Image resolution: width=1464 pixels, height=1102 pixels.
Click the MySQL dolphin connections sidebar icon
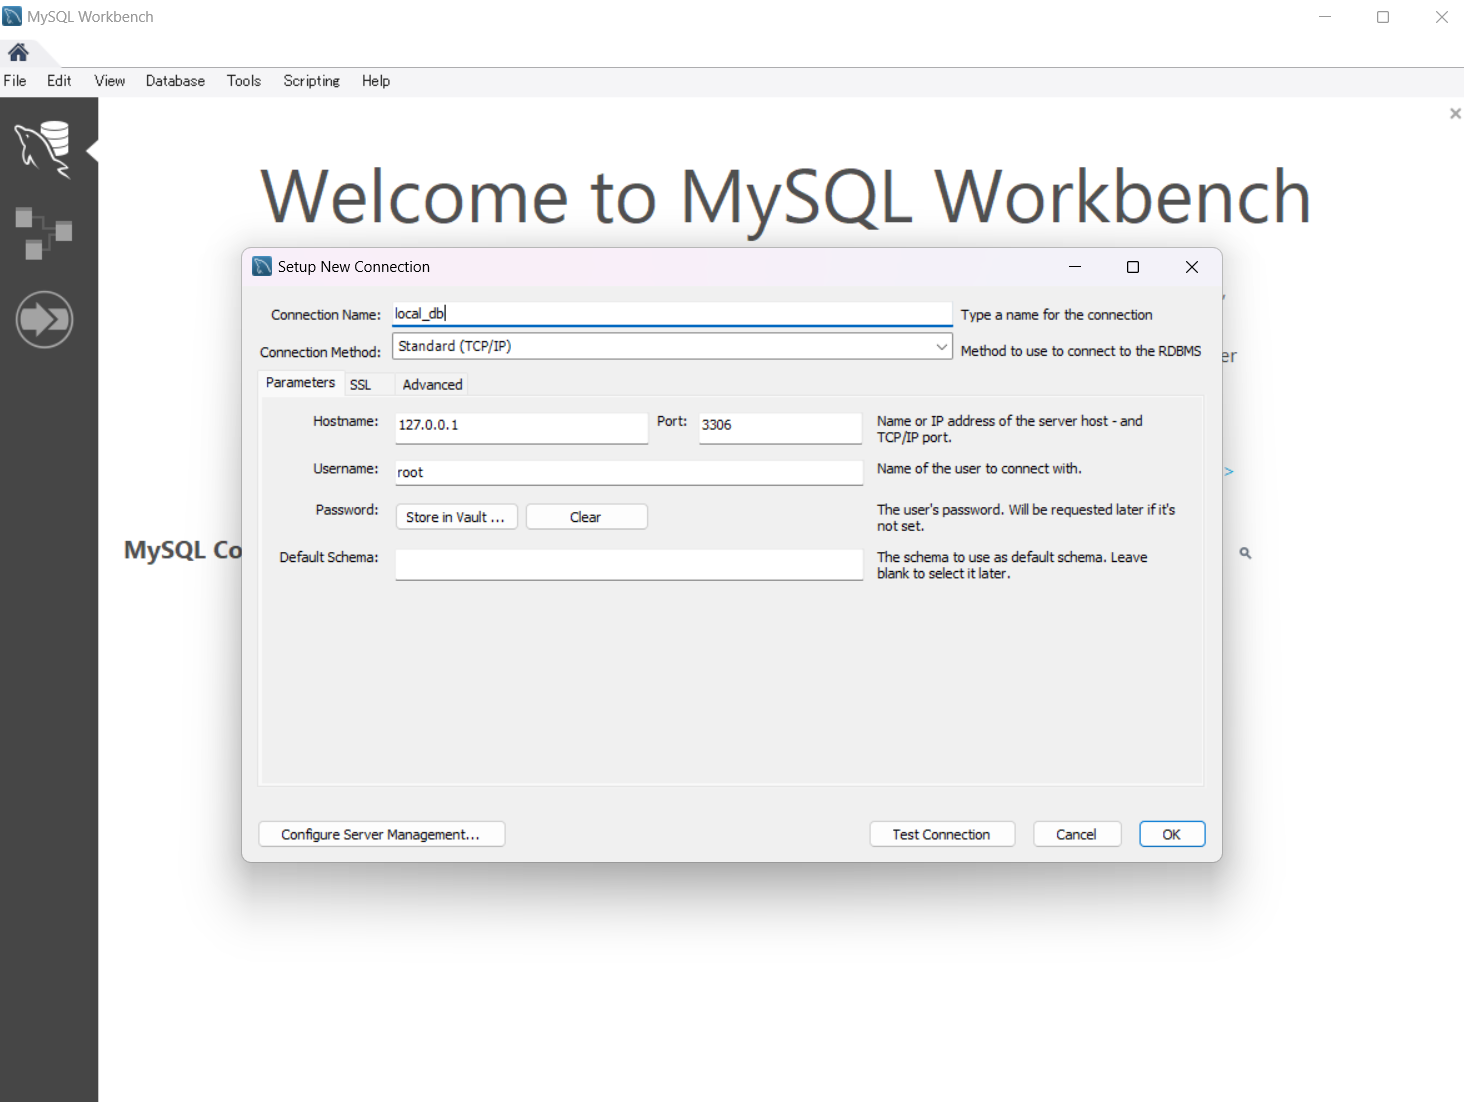pos(44,149)
